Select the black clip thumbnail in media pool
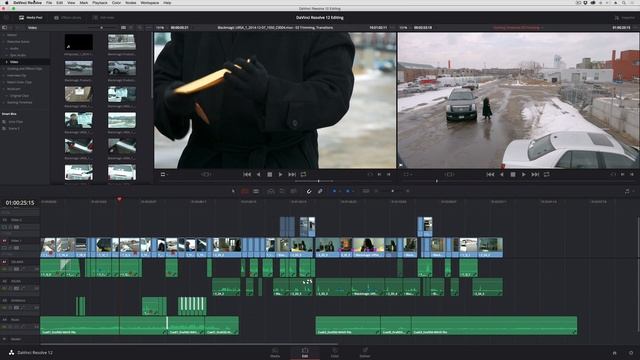The image size is (640, 360). pyautogui.click(x=79, y=42)
